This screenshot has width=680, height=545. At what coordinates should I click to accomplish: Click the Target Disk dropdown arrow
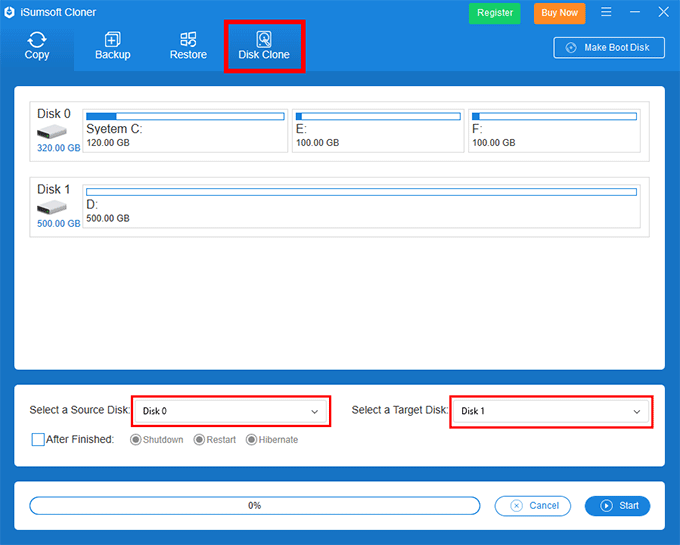[637, 411]
